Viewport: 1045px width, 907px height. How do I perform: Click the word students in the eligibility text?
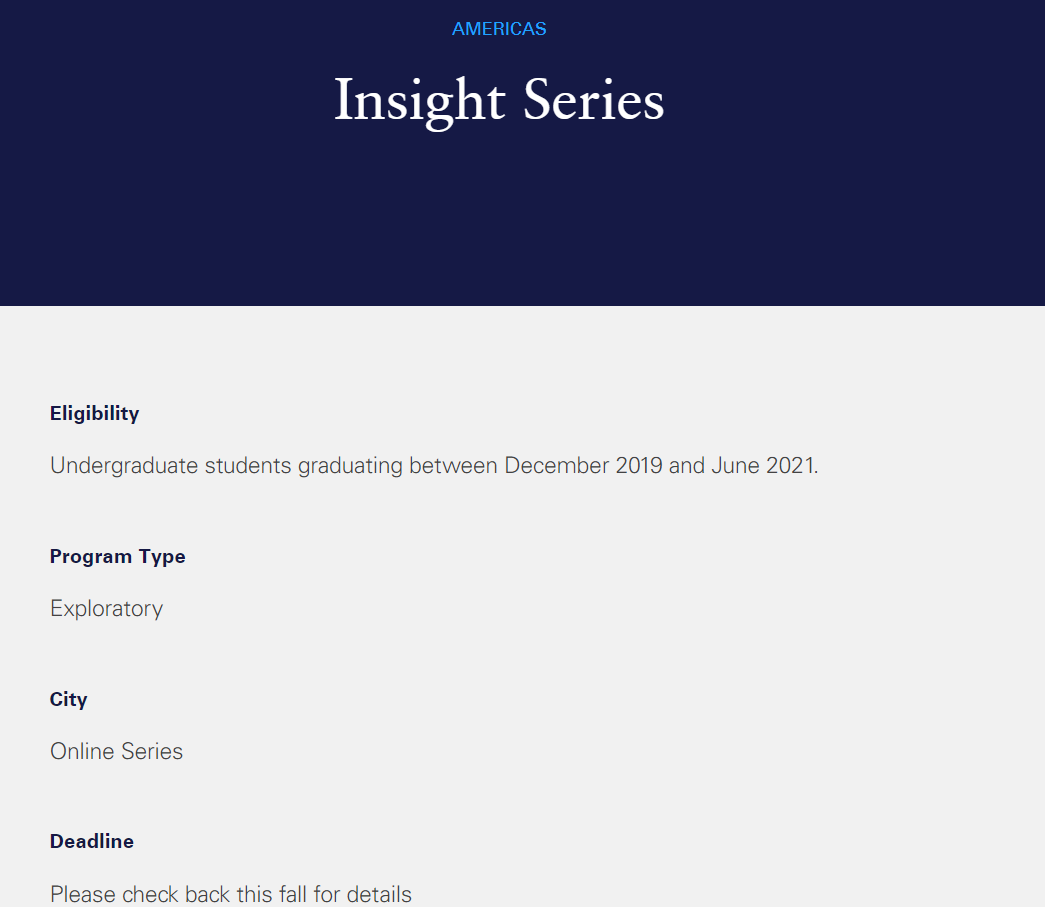pos(248,466)
